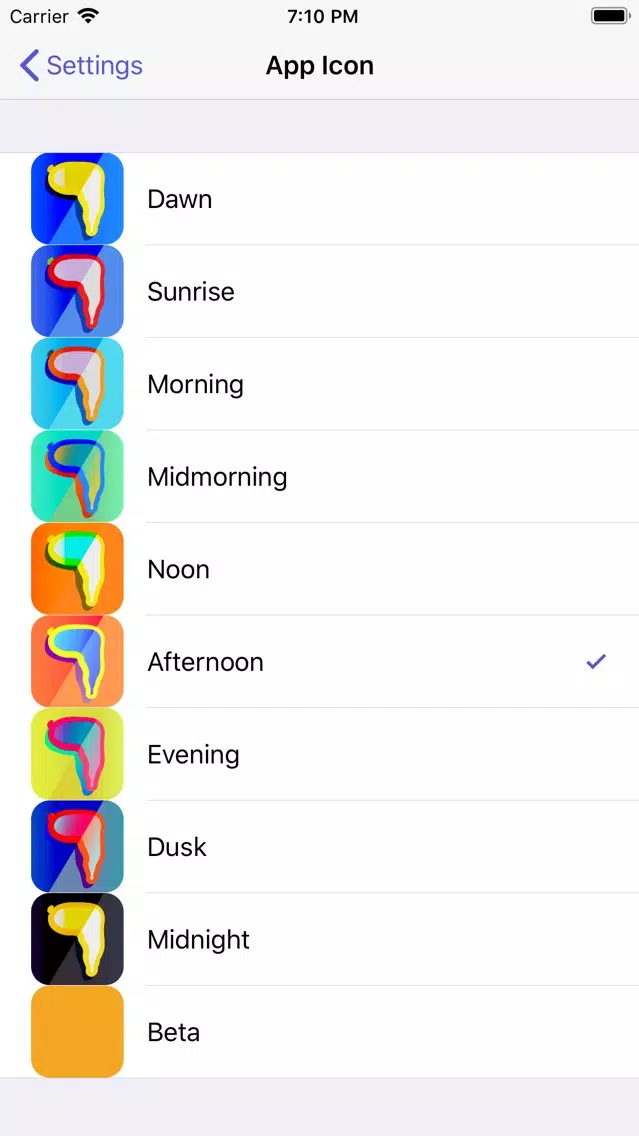Tap the Sunrise label text
639x1136 pixels.
click(191, 291)
